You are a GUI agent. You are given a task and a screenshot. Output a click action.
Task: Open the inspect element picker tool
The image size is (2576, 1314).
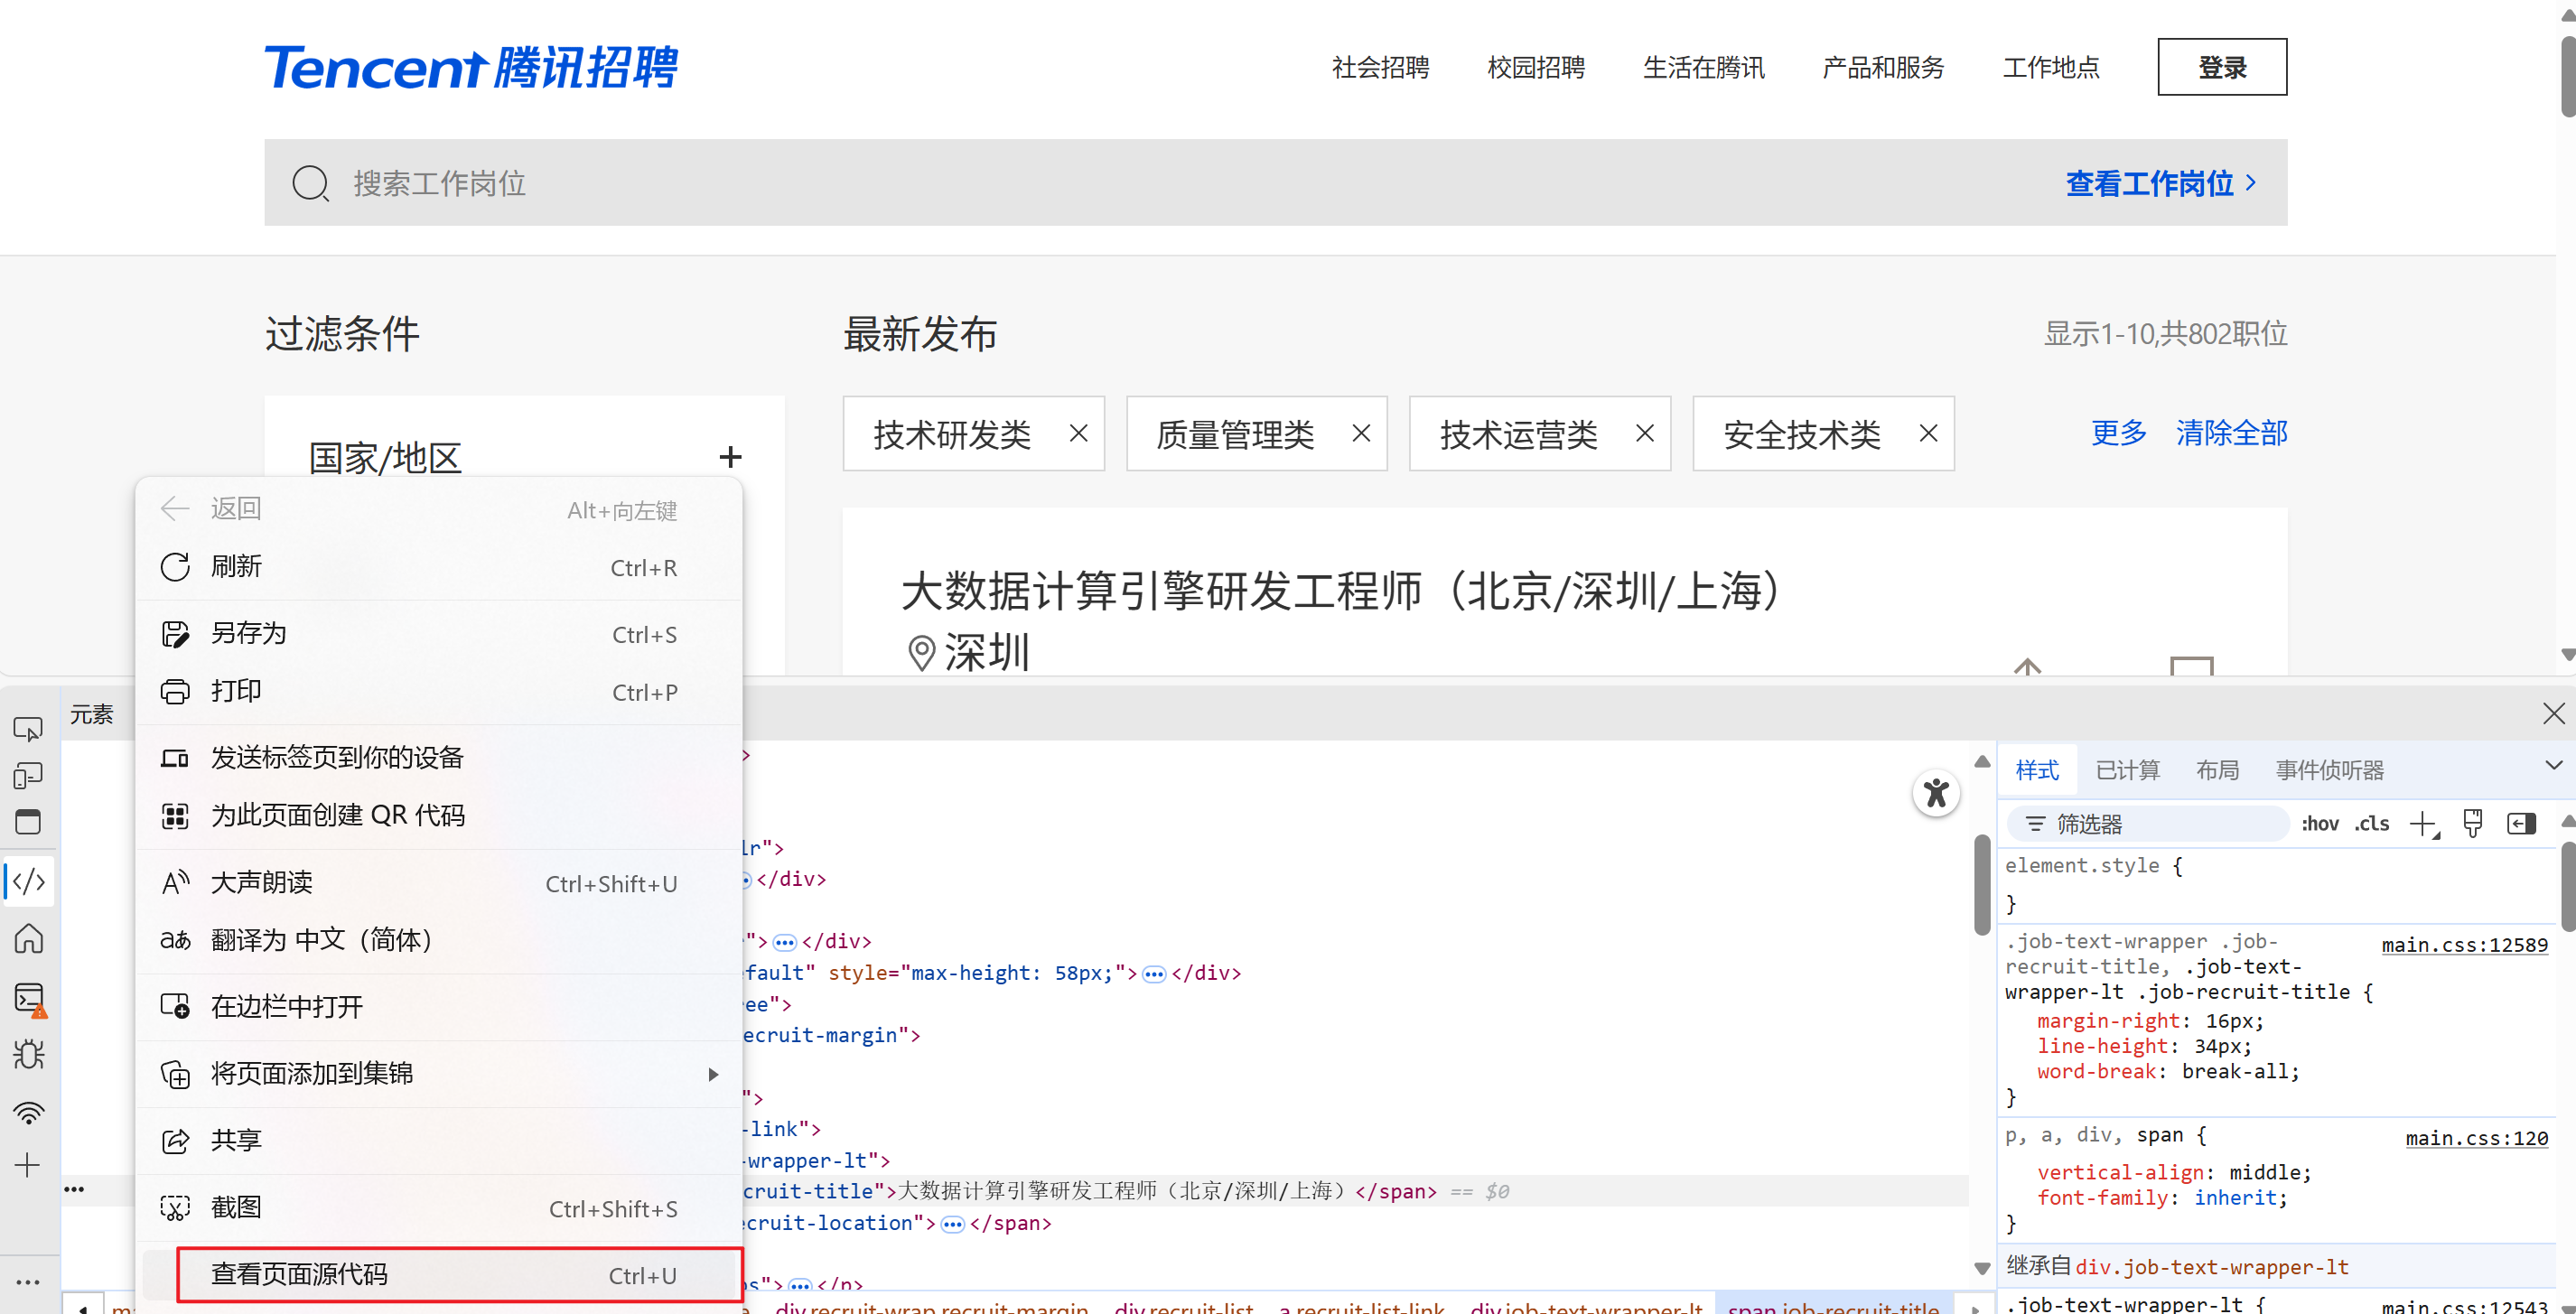28,729
